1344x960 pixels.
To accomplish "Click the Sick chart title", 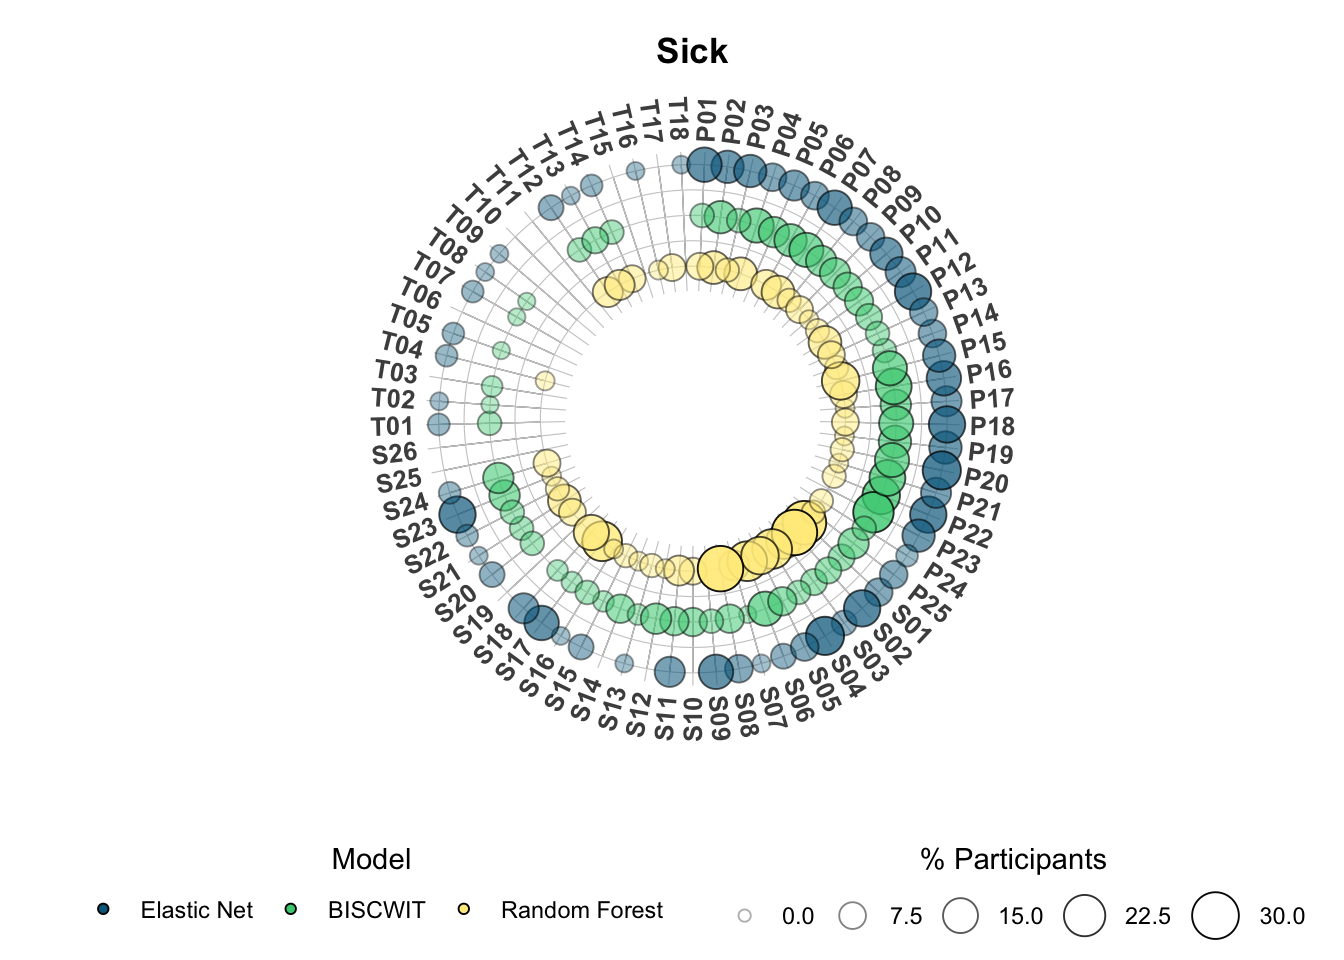I will (x=692, y=51).
